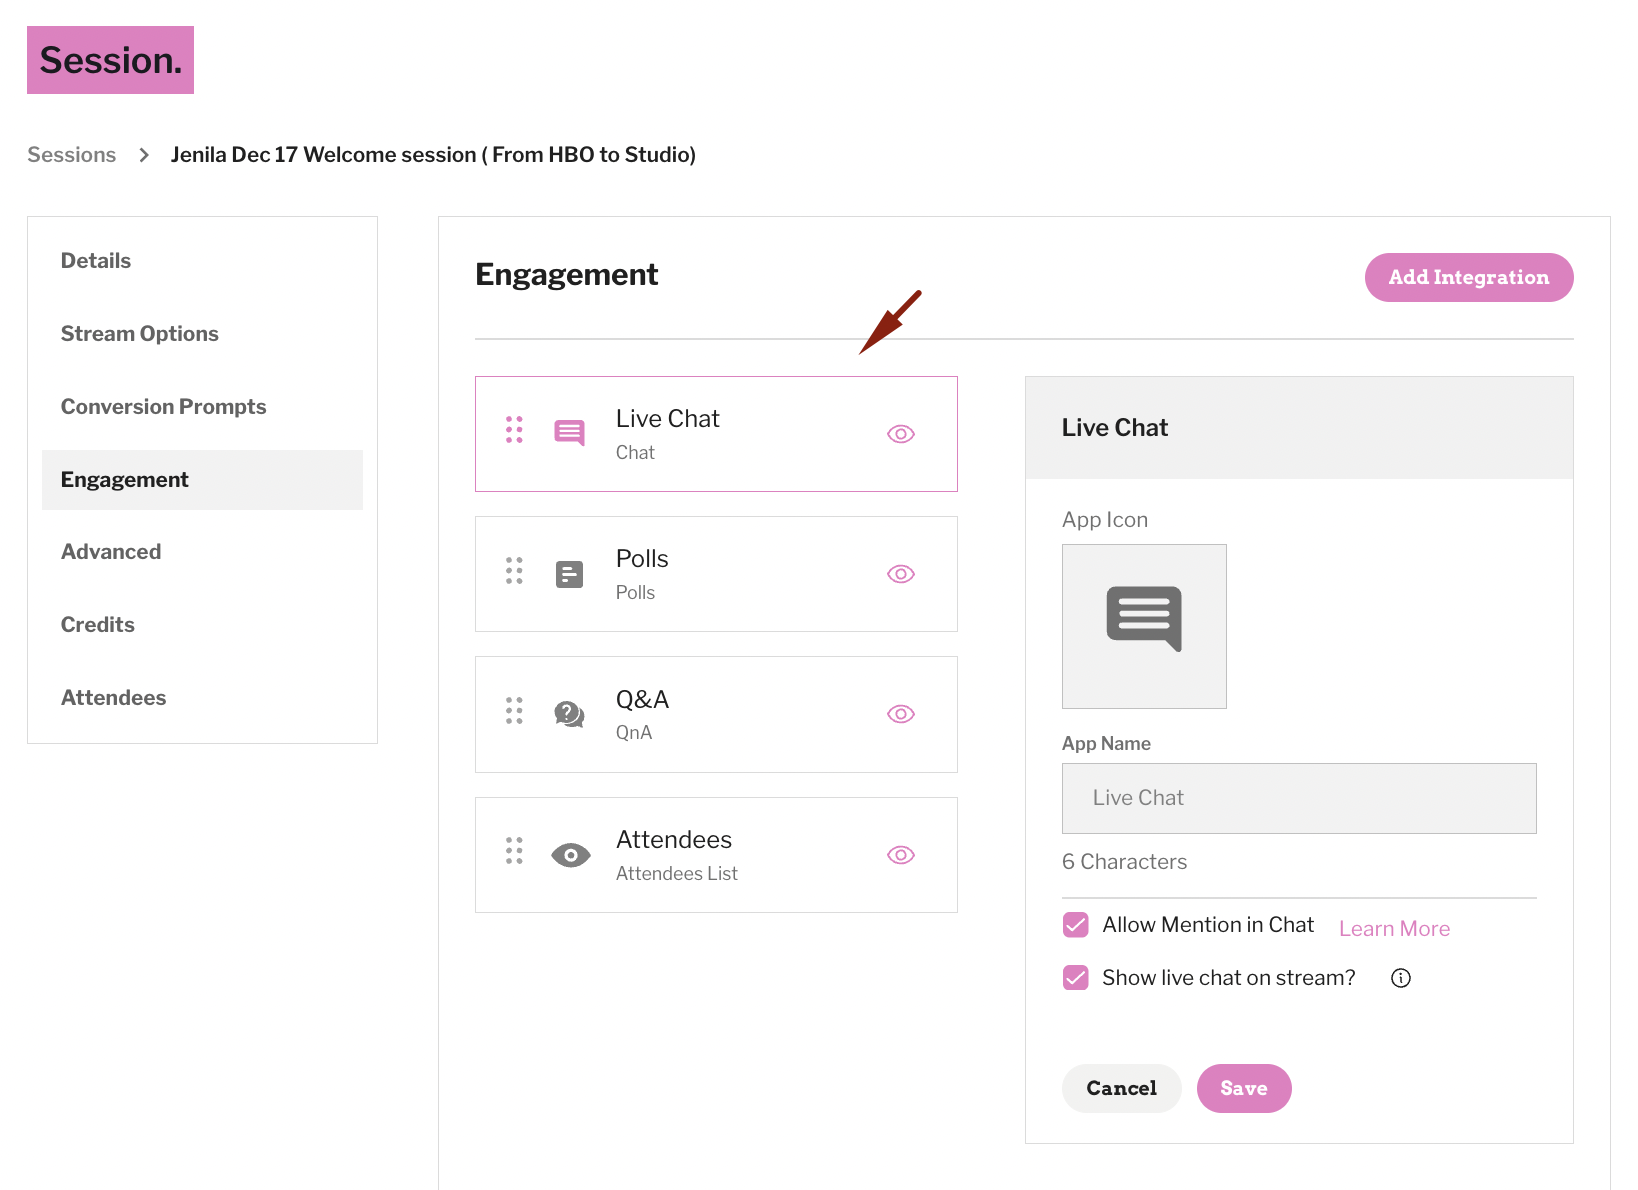Click the Live Chat bubble icon
Screen dimensions: 1638x1190
coord(570,432)
